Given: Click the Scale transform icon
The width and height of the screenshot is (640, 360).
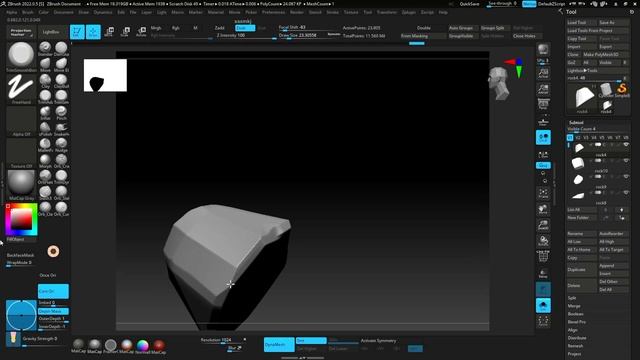Looking at the screenshot, I should pos(125,32).
